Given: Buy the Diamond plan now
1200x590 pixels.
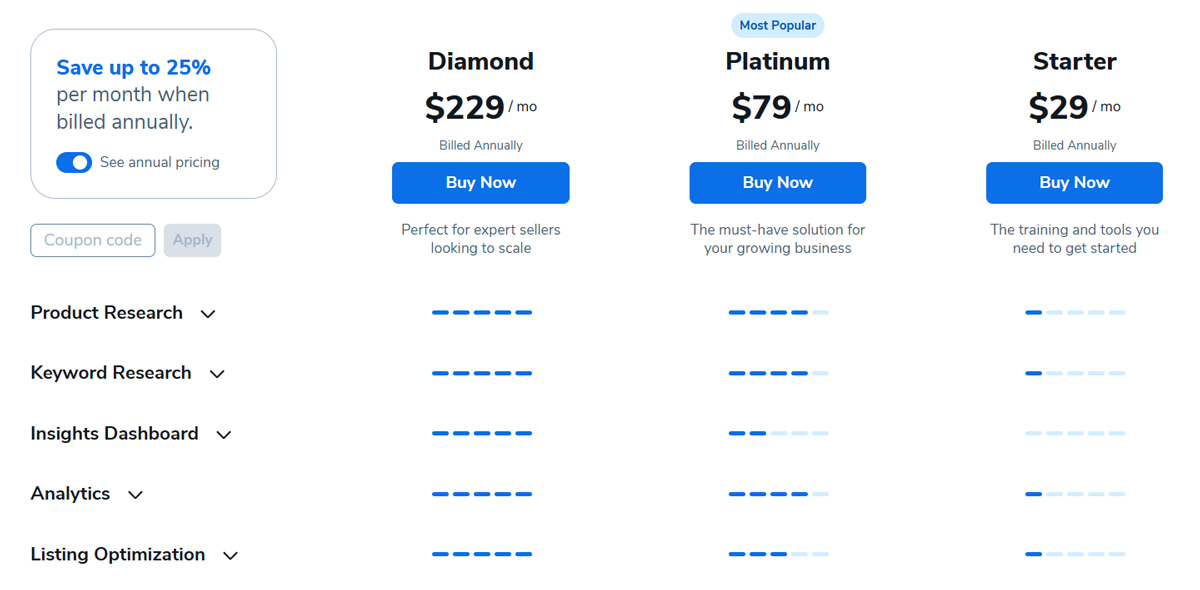Looking at the screenshot, I should click(481, 183).
